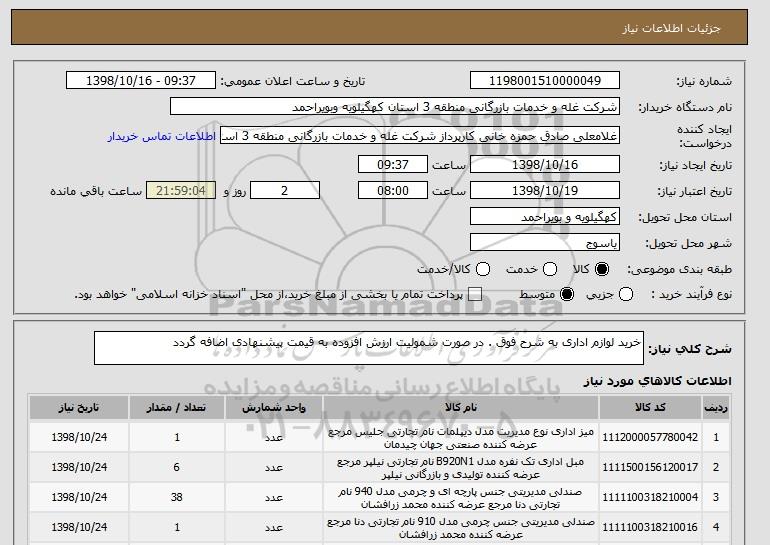Screen dimensions: 770x545
Task: Click the میز اداری نوع مدیریت product name
Action: click(461, 438)
